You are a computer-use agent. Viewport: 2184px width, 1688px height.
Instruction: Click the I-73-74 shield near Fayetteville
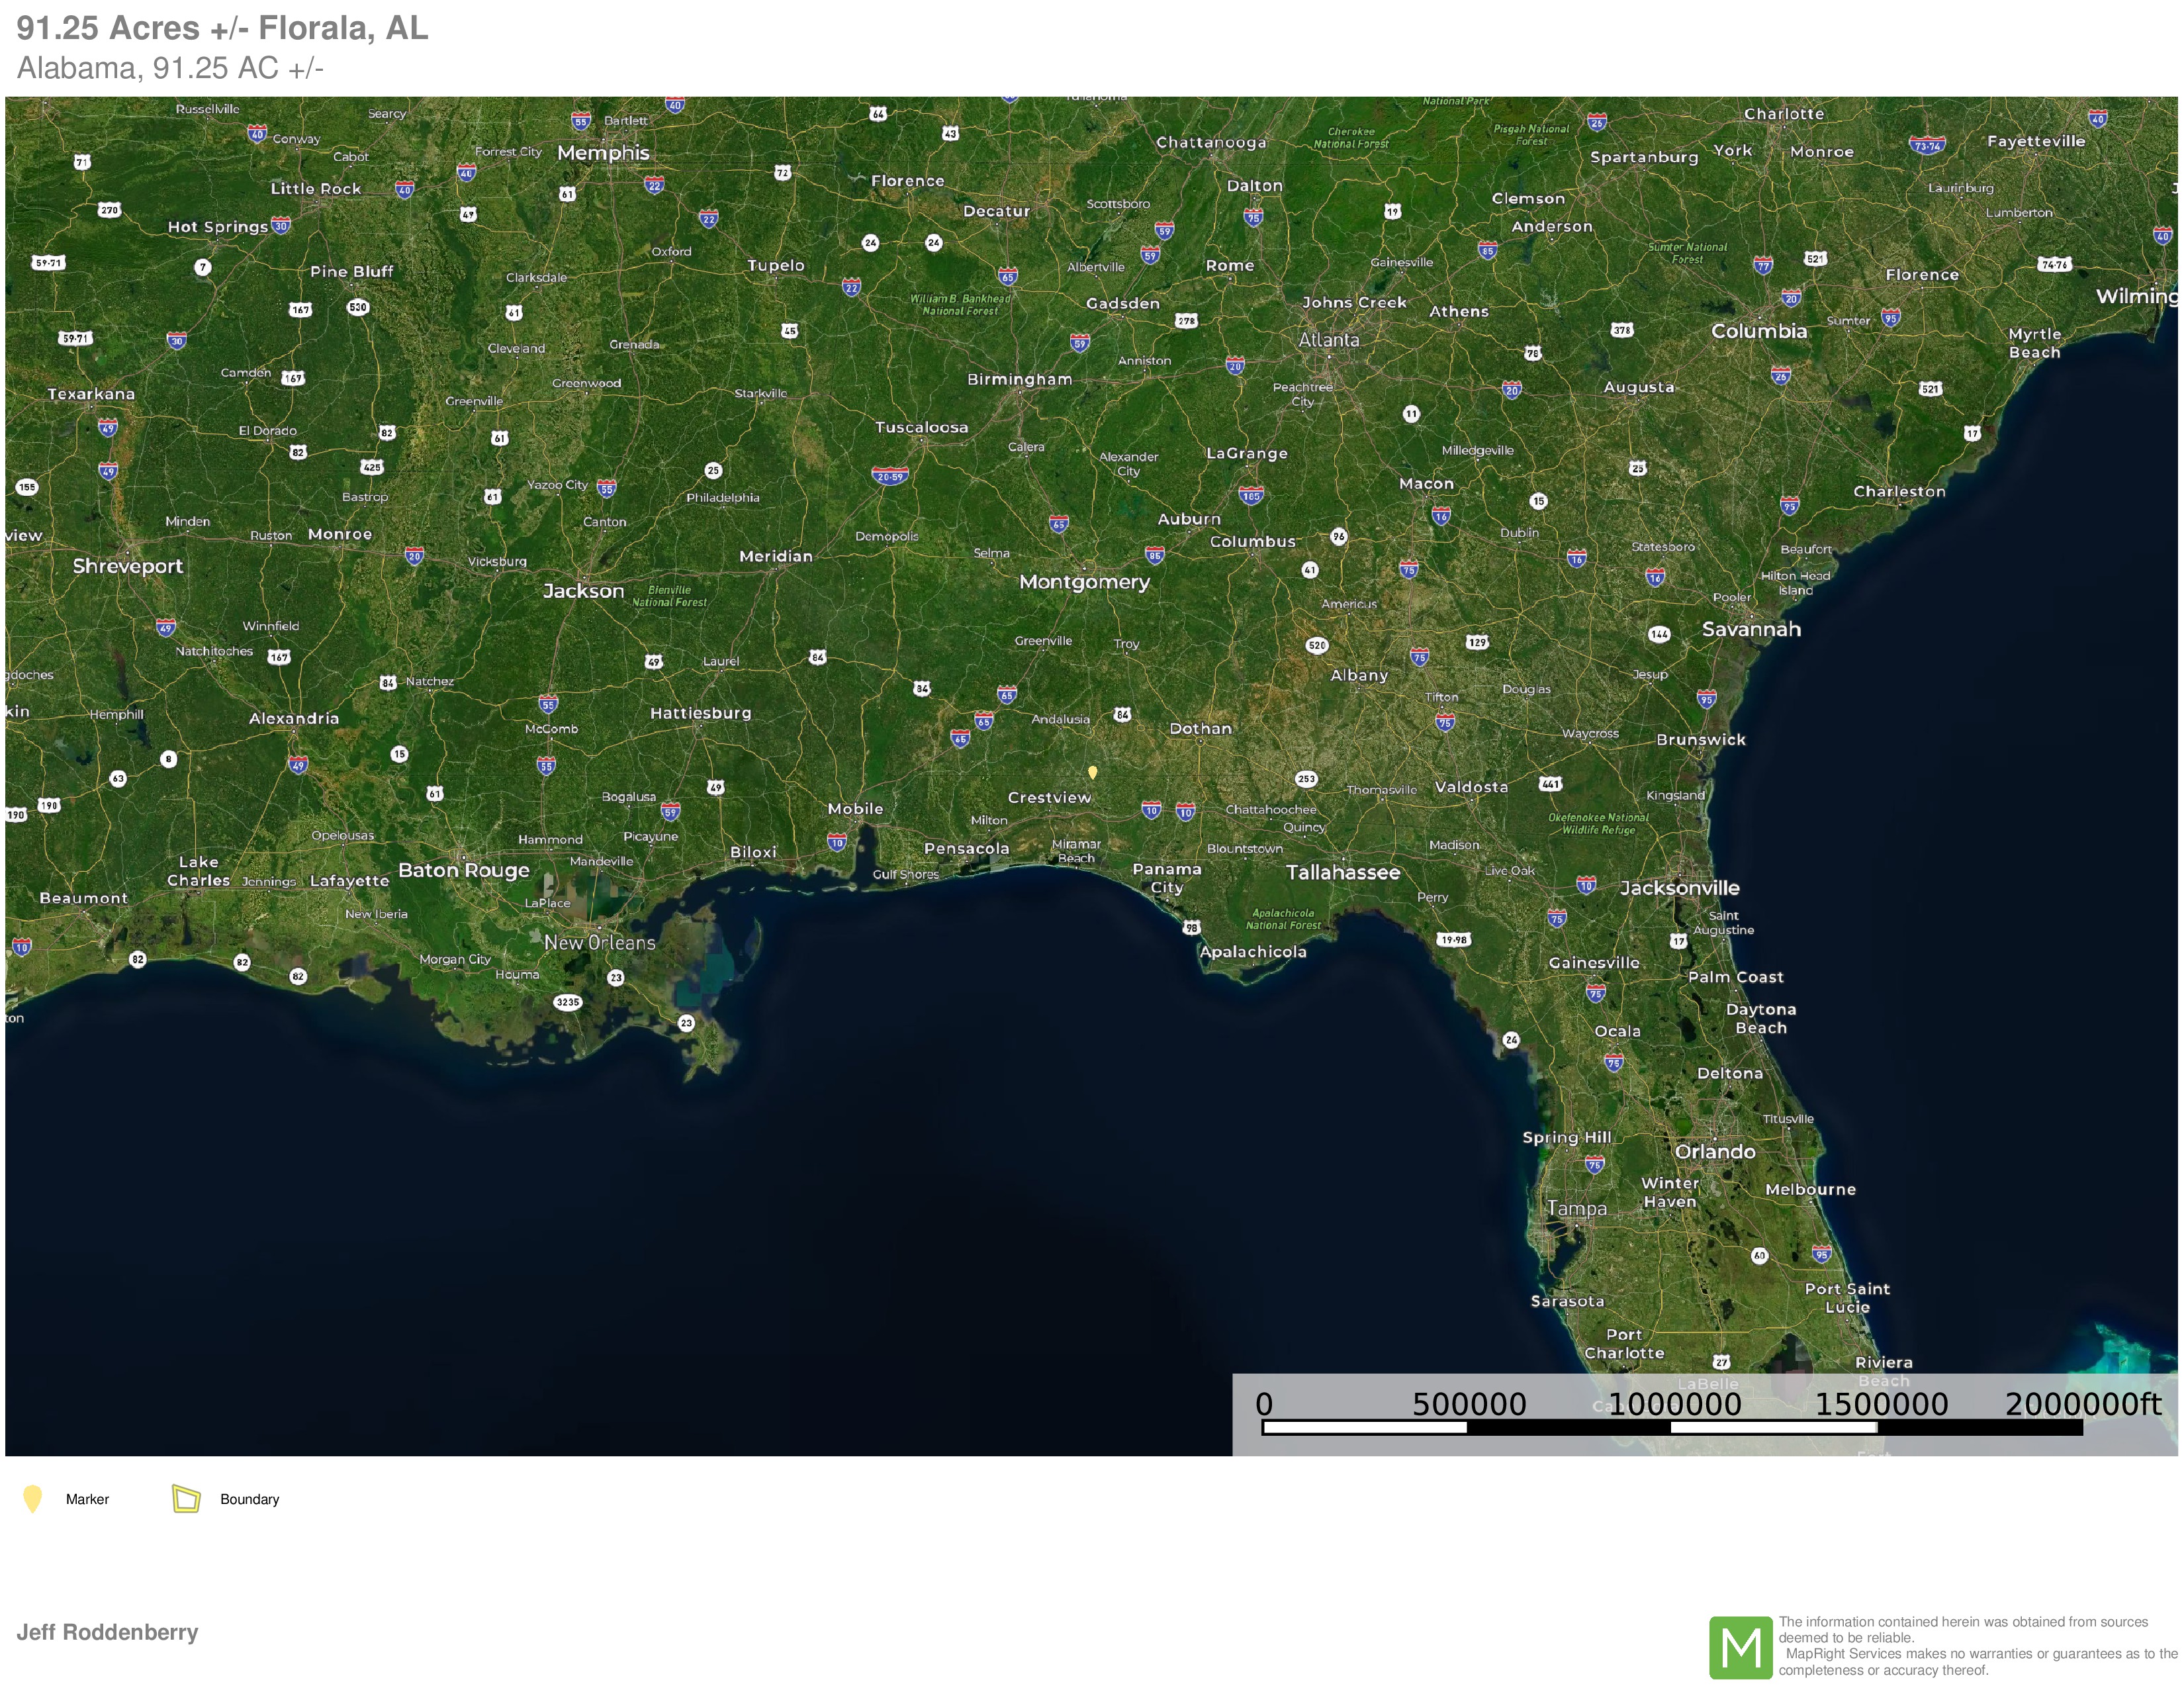1927,145
